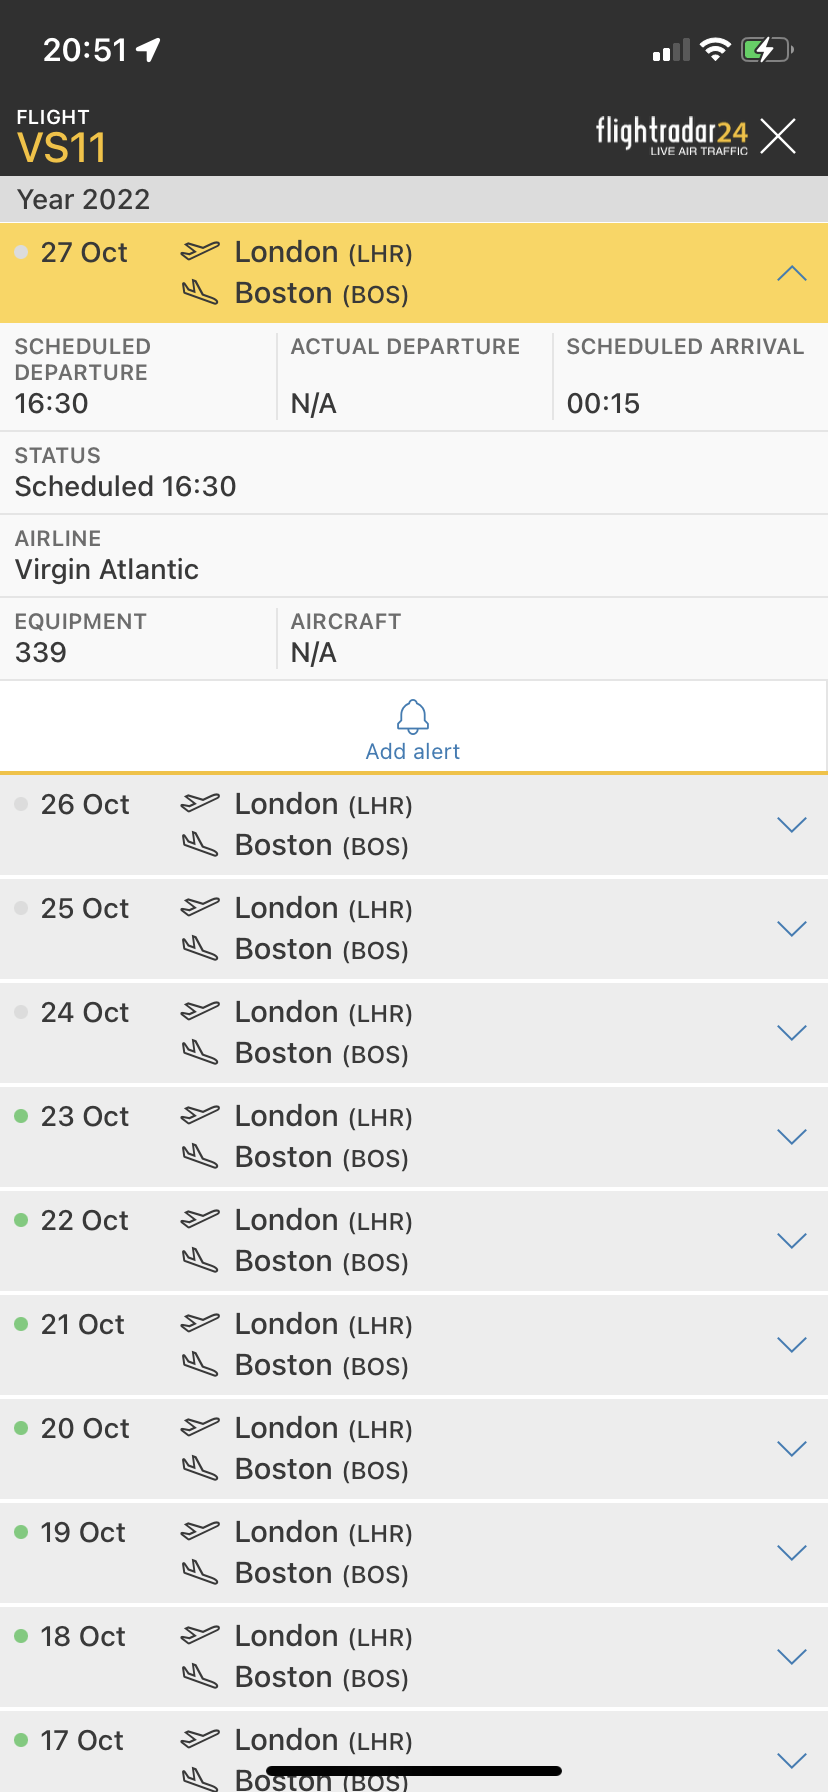Expand the 22 Oct flight chevron
Image resolution: width=828 pixels, height=1792 pixels.
792,1241
